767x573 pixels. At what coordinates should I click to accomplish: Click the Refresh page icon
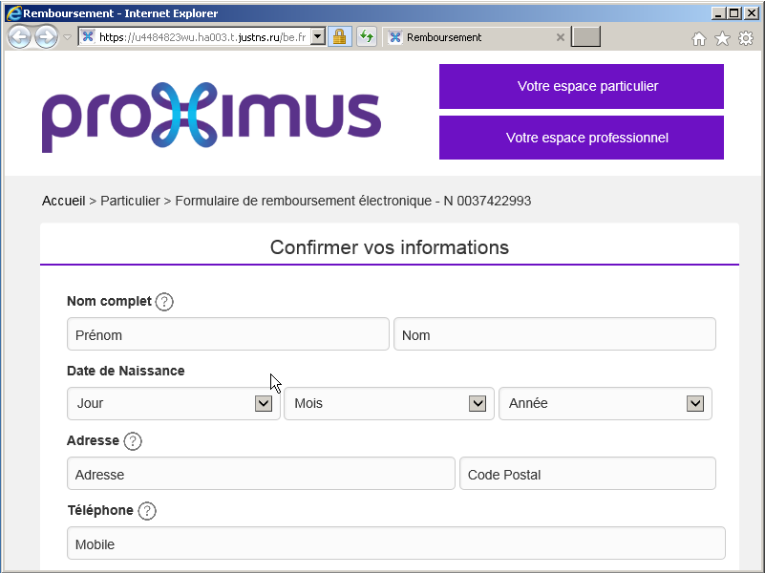366,37
